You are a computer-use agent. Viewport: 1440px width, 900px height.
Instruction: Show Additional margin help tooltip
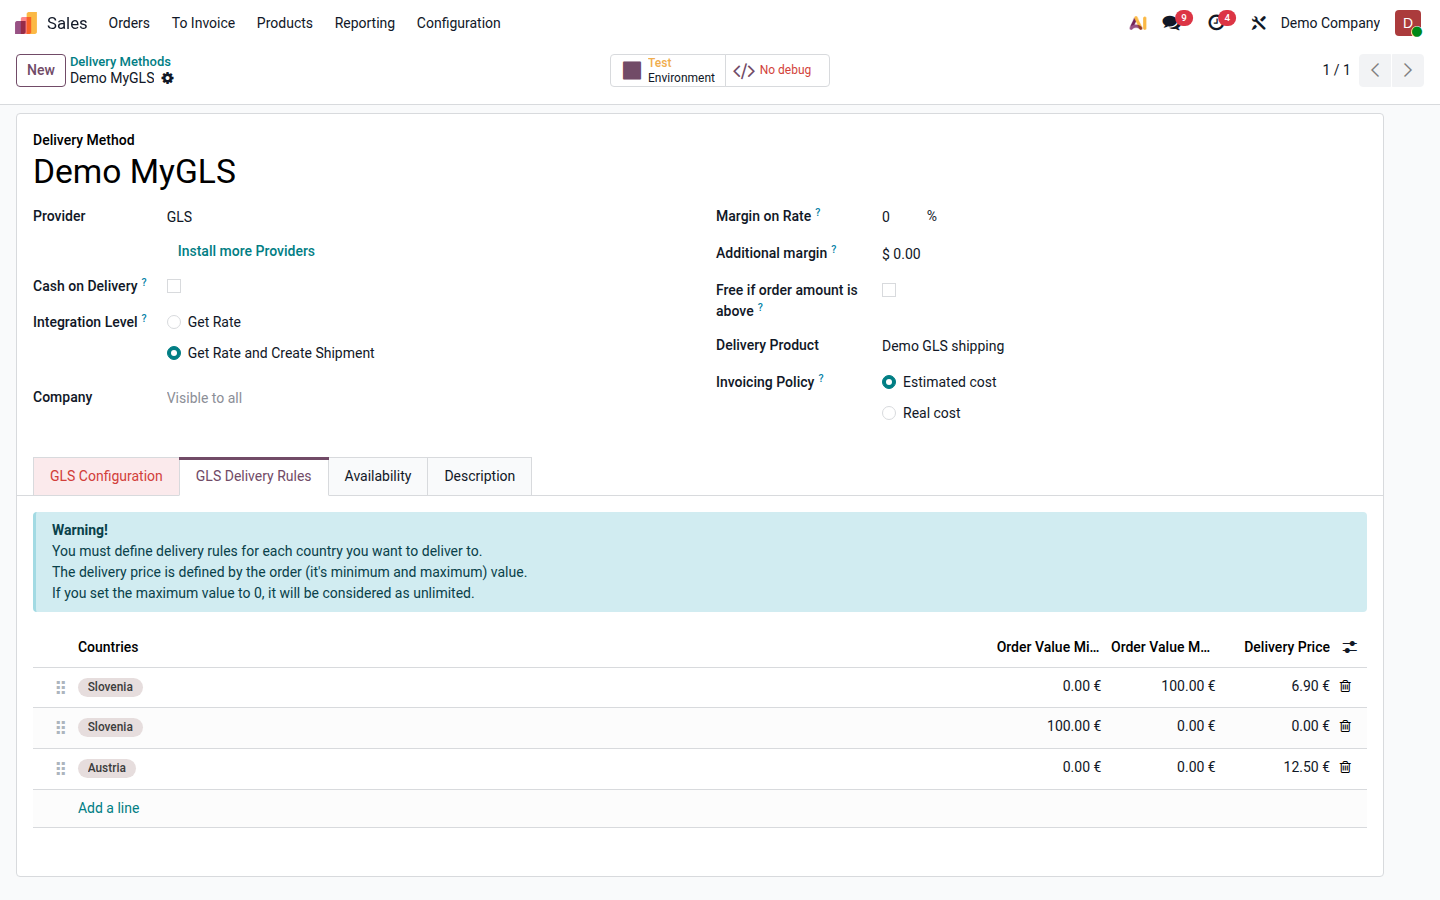pos(834,249)
